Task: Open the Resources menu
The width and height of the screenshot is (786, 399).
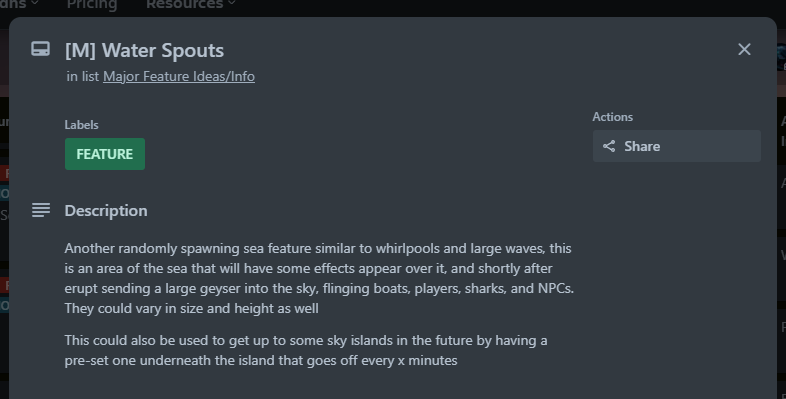Action: tap(184, 5)
